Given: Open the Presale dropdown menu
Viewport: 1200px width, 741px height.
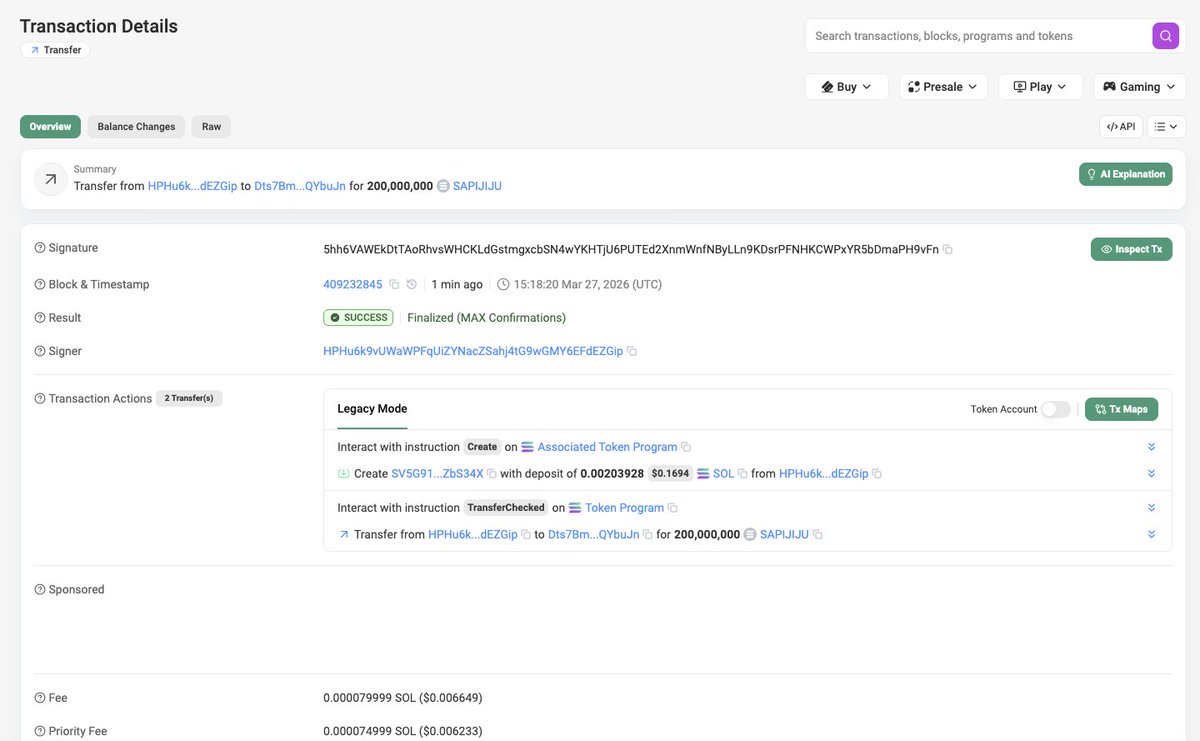Looking at the screenshot, I should (x=943, y=87).
